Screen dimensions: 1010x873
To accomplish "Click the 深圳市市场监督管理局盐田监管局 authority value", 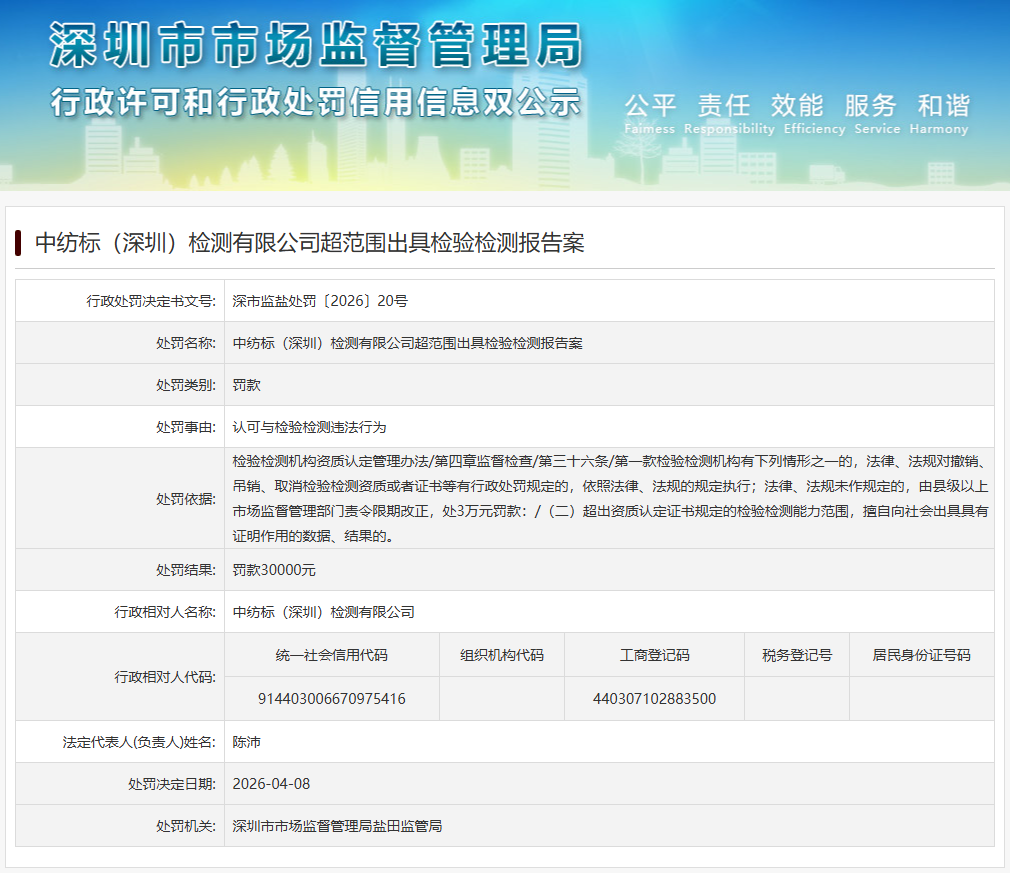I will pos(337,826).
